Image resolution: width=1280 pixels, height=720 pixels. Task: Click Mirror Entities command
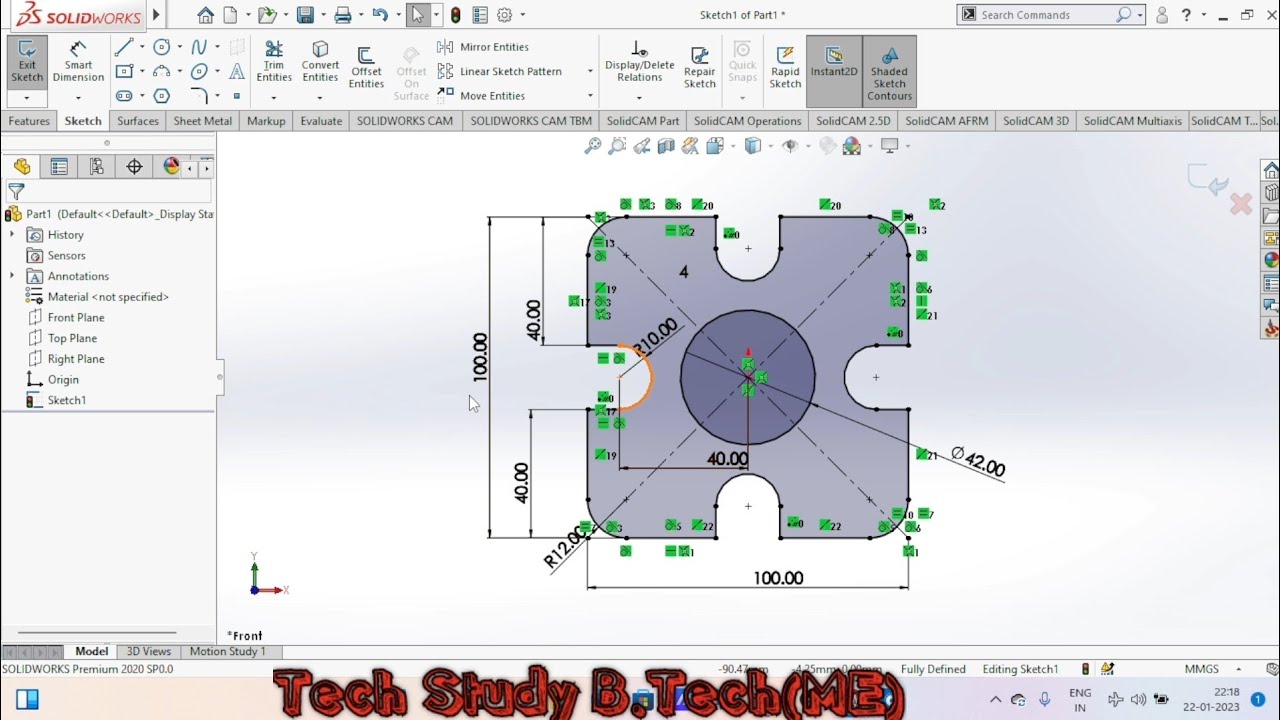[484, 47]
